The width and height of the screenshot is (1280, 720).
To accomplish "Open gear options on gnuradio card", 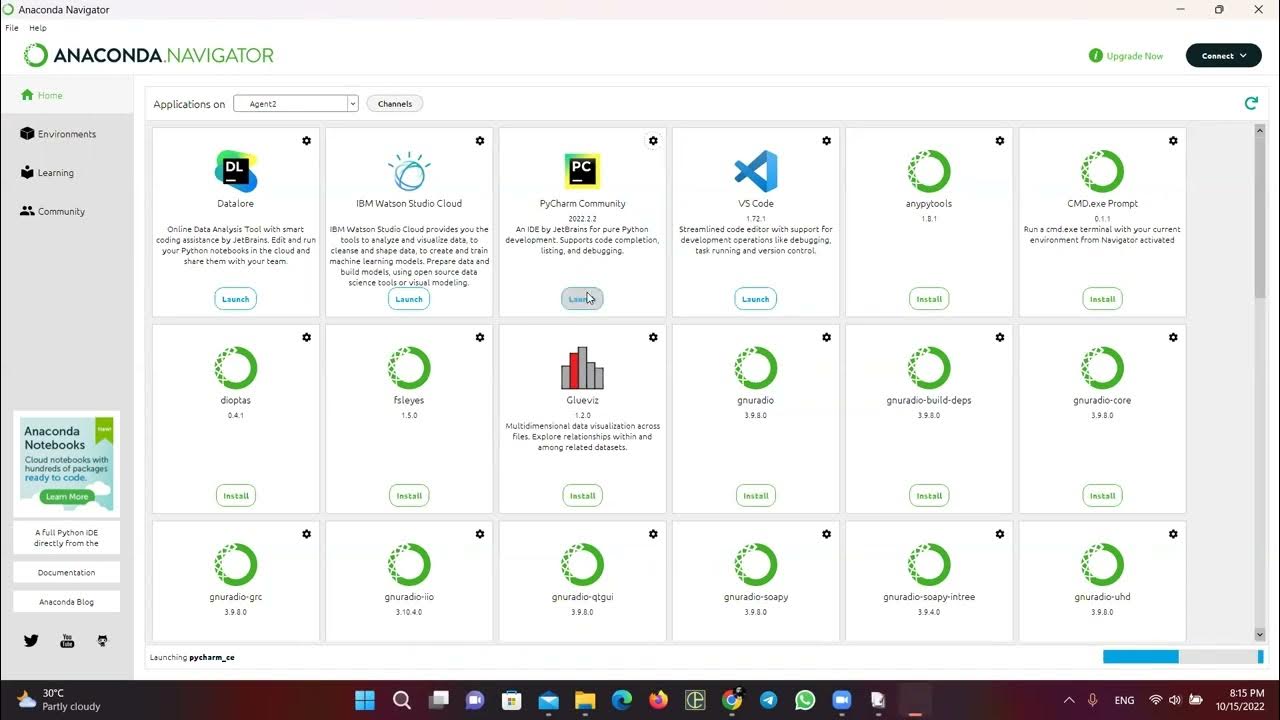I will [826, 338].
